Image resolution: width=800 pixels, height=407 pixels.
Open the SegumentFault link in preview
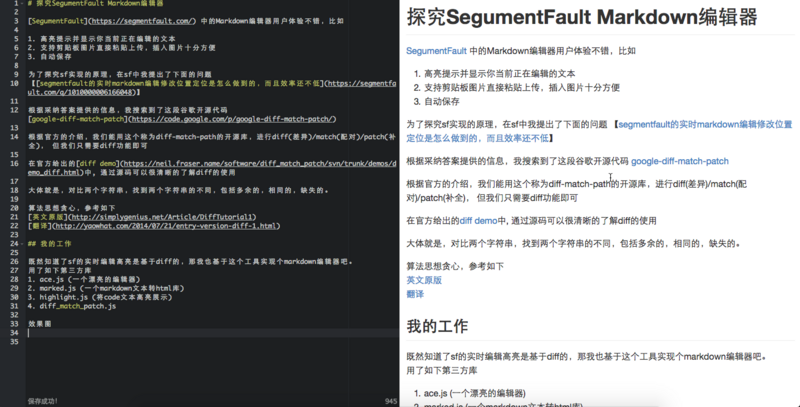[436, 51]
